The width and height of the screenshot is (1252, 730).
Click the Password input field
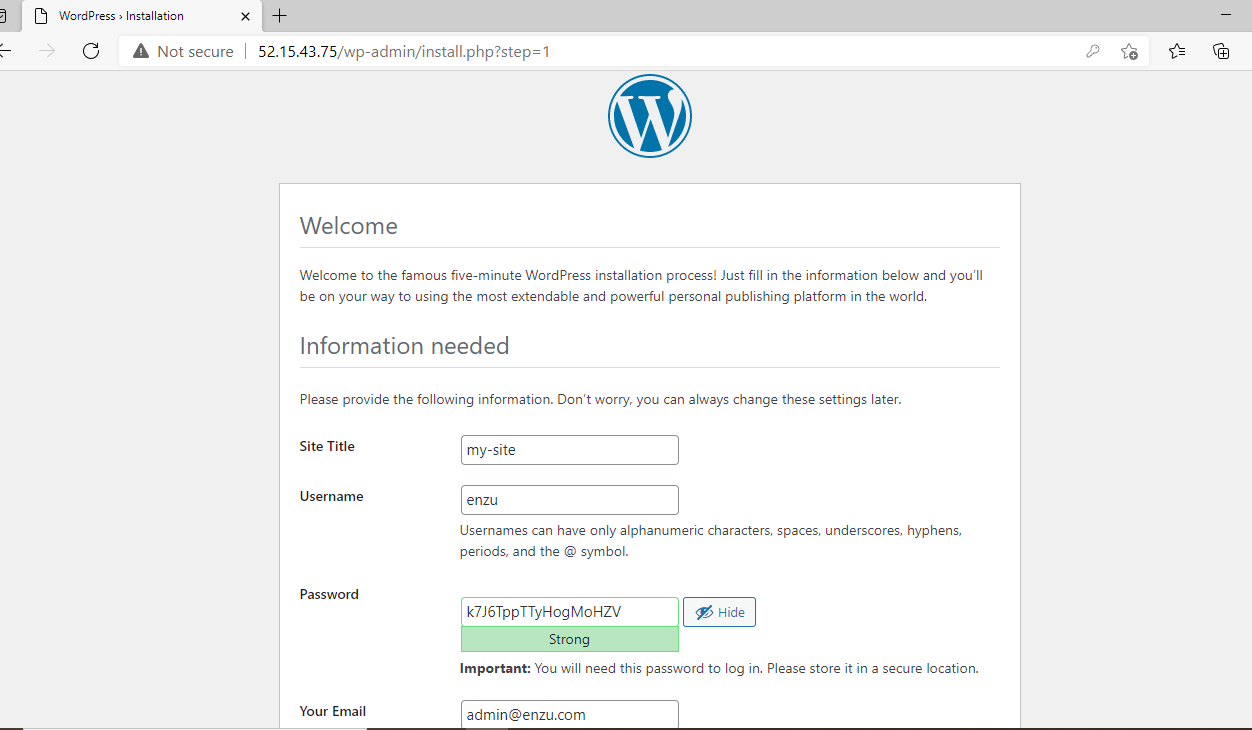(569, 612)
